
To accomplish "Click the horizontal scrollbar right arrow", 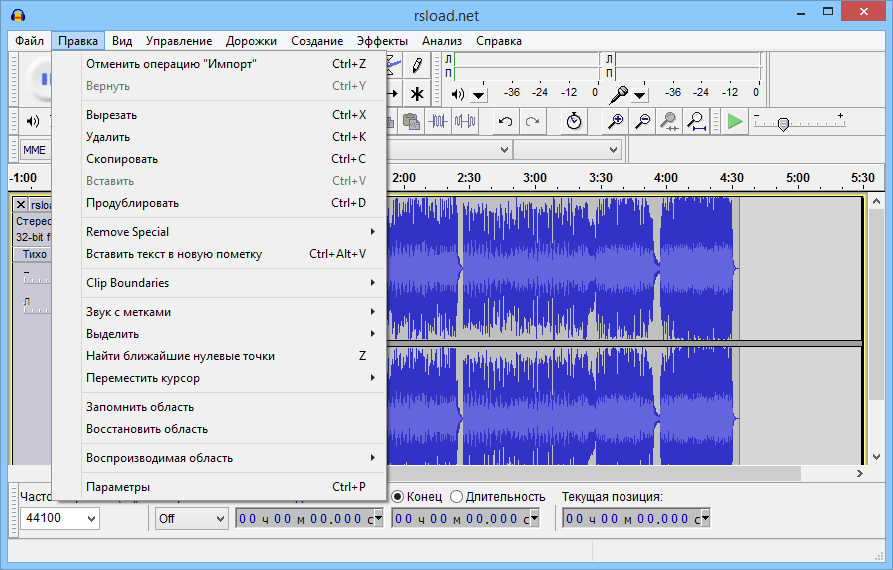I will (859, 474).
